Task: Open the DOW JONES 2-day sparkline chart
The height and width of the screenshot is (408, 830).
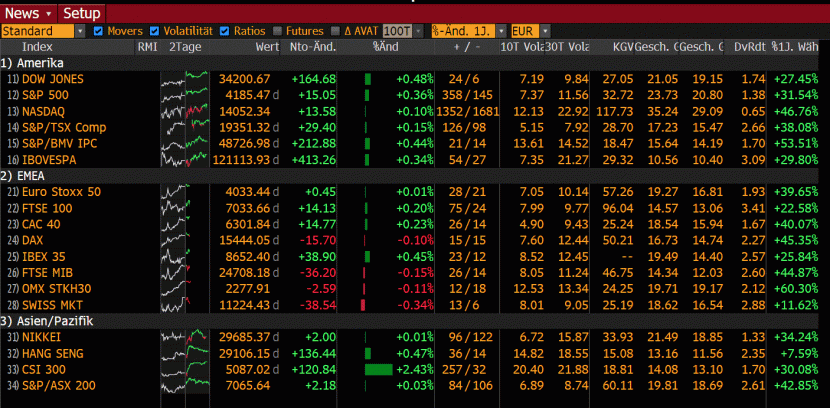Action: (185, 79)
